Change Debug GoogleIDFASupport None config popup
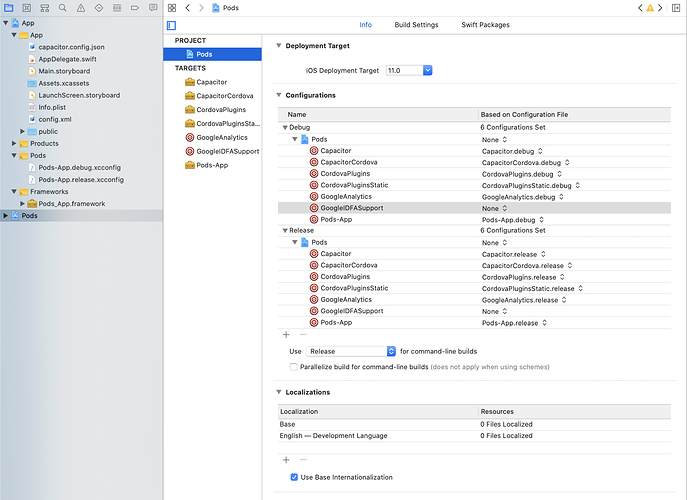 pyautogui.click(x=495, y=209)
